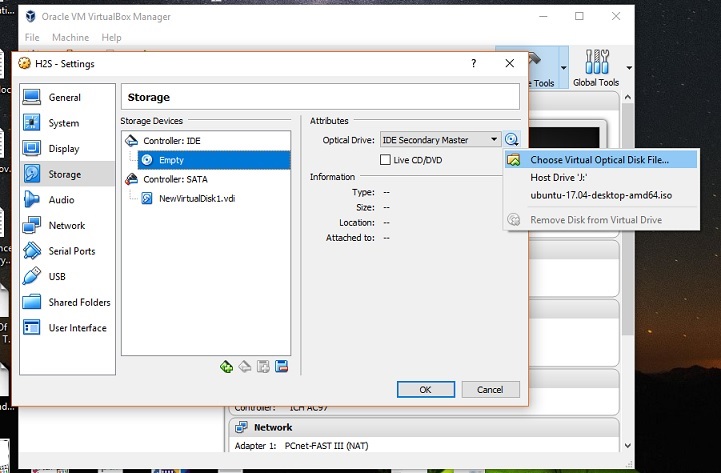Click scroll up arrow in Manager details
The width and height of the screenshot is (721, 473).
pyautogui.click(x=628, y=97)
